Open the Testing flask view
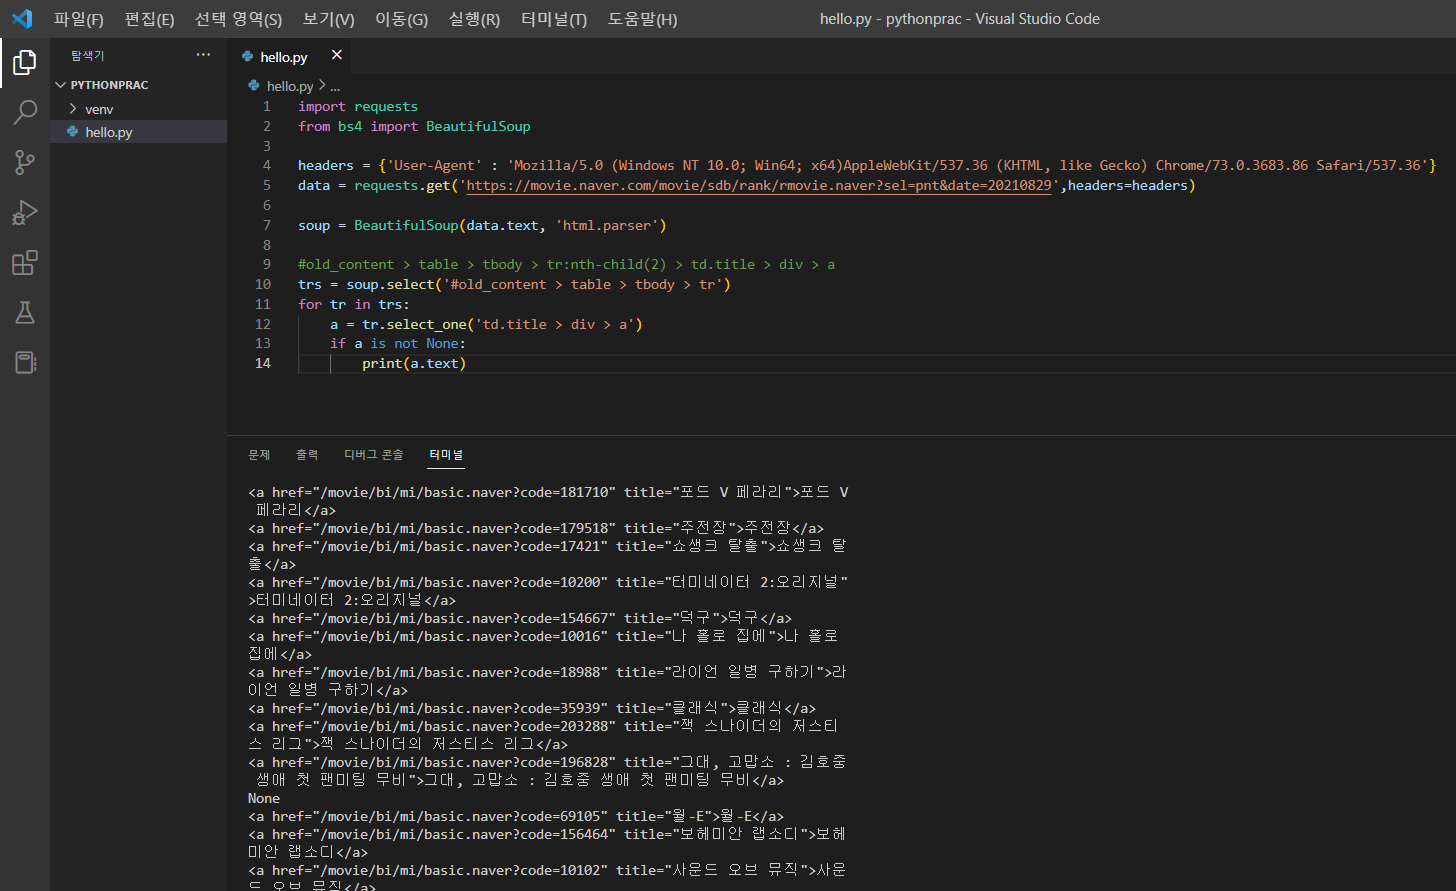 pyautogui.click(x=24, y=312)
